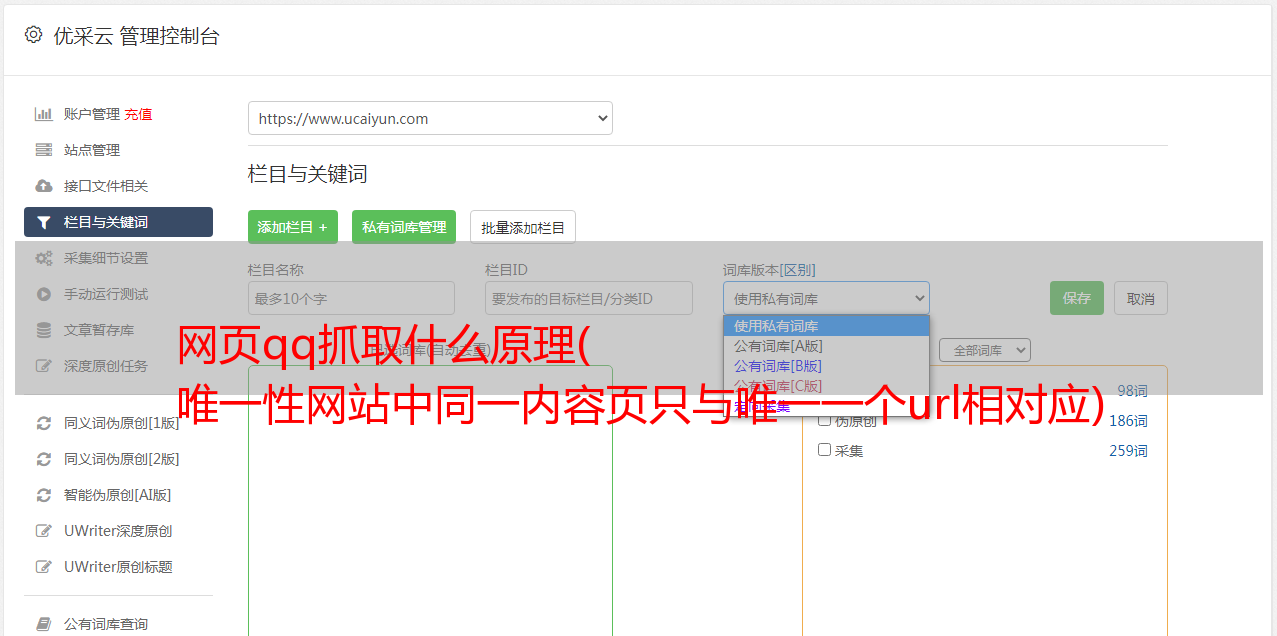Screen dimensions: 1277x636
Task: Click the 栏目名称 input field
Action: [x=351, y=298]
